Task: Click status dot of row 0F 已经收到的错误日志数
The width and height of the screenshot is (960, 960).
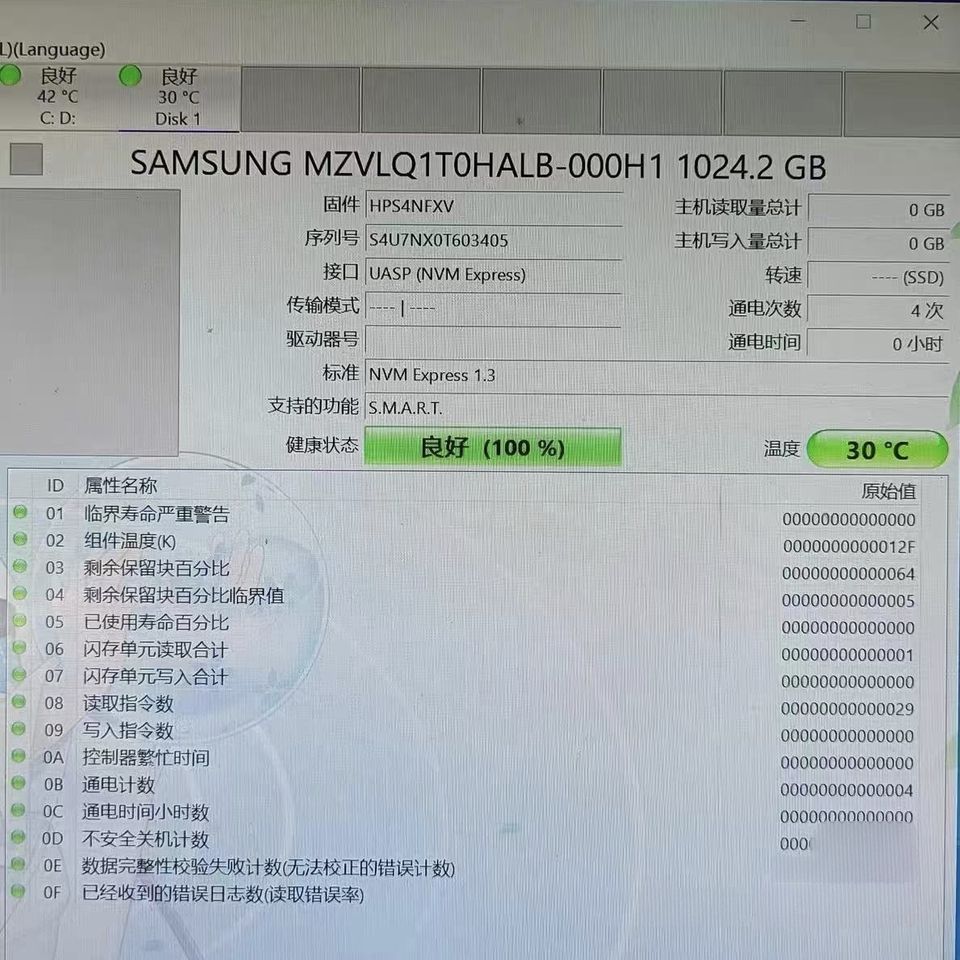Action: pos(18,891)
